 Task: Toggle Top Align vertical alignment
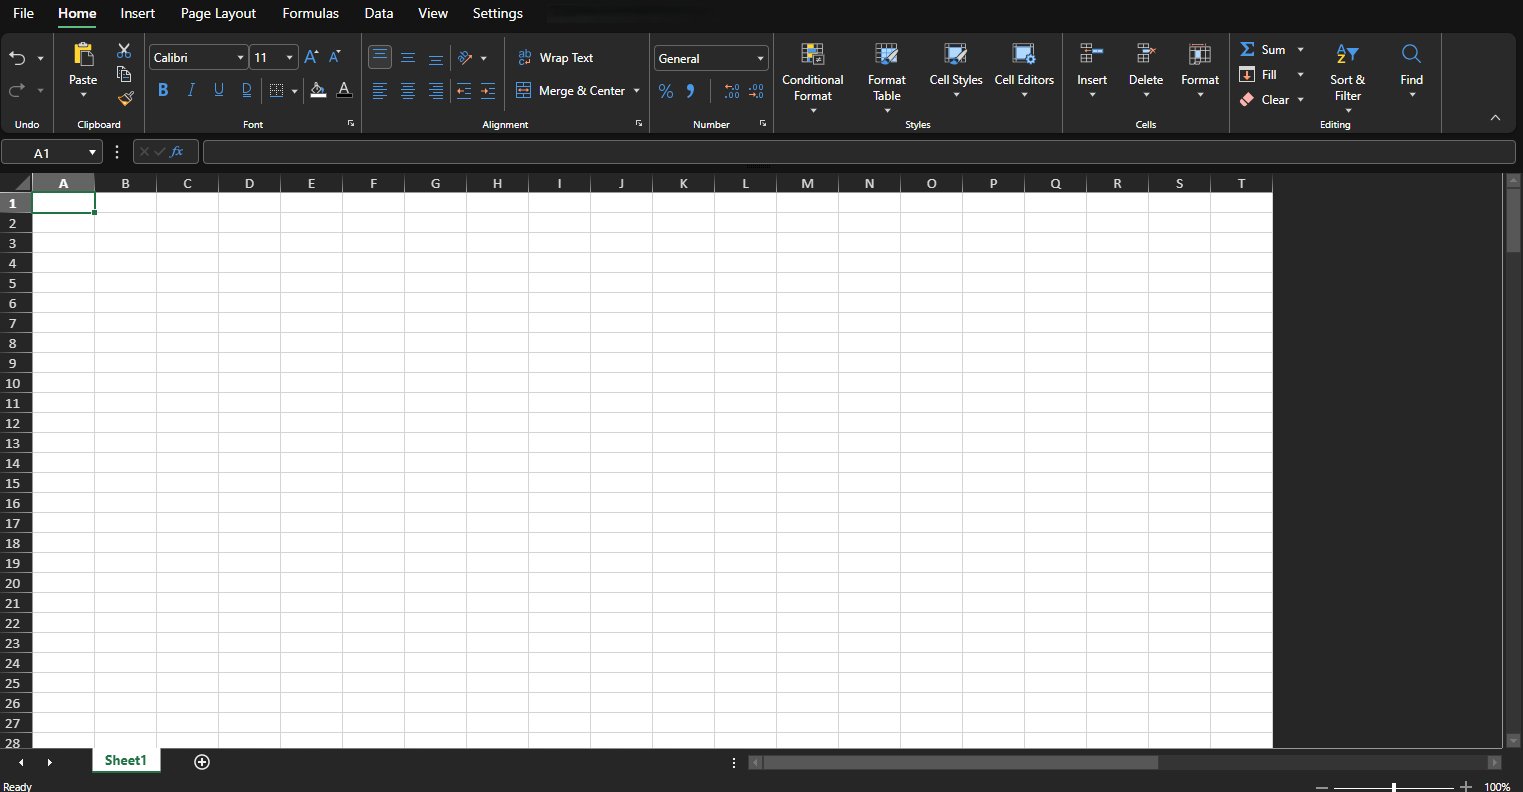[x=380, y=57]
